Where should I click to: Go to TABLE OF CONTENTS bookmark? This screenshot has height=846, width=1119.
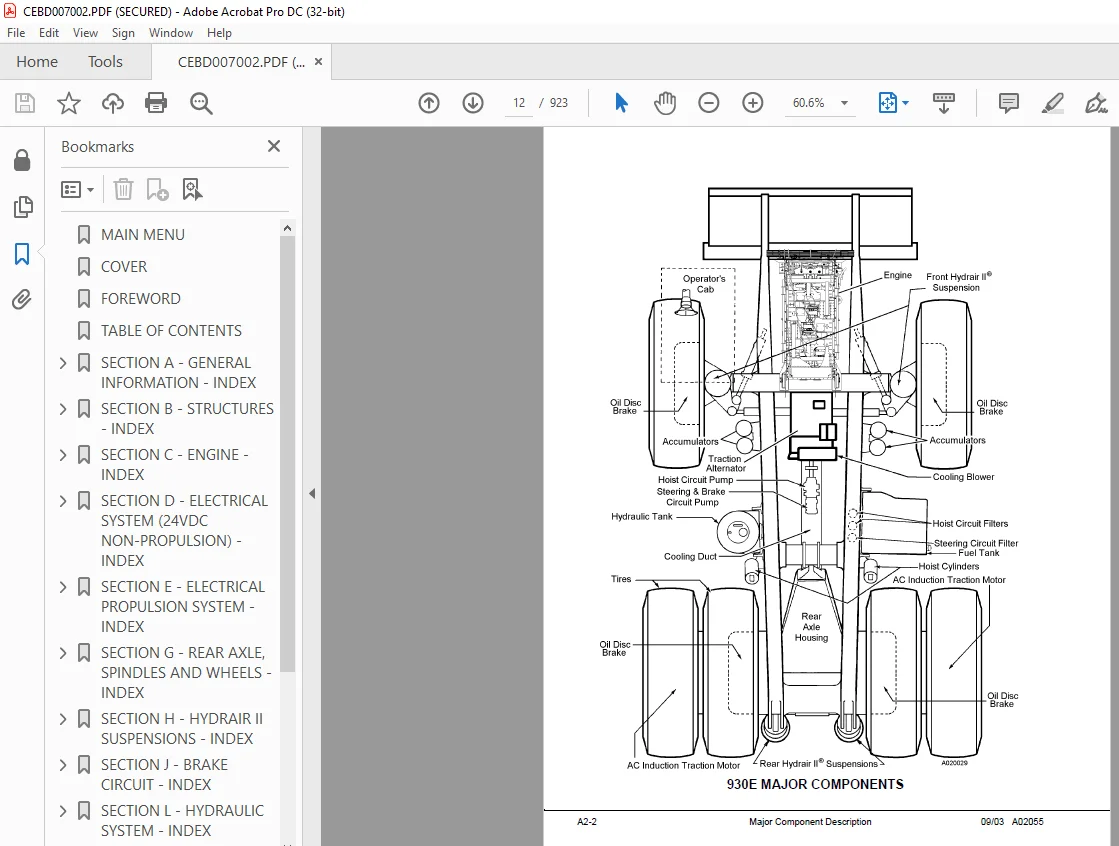171,331
